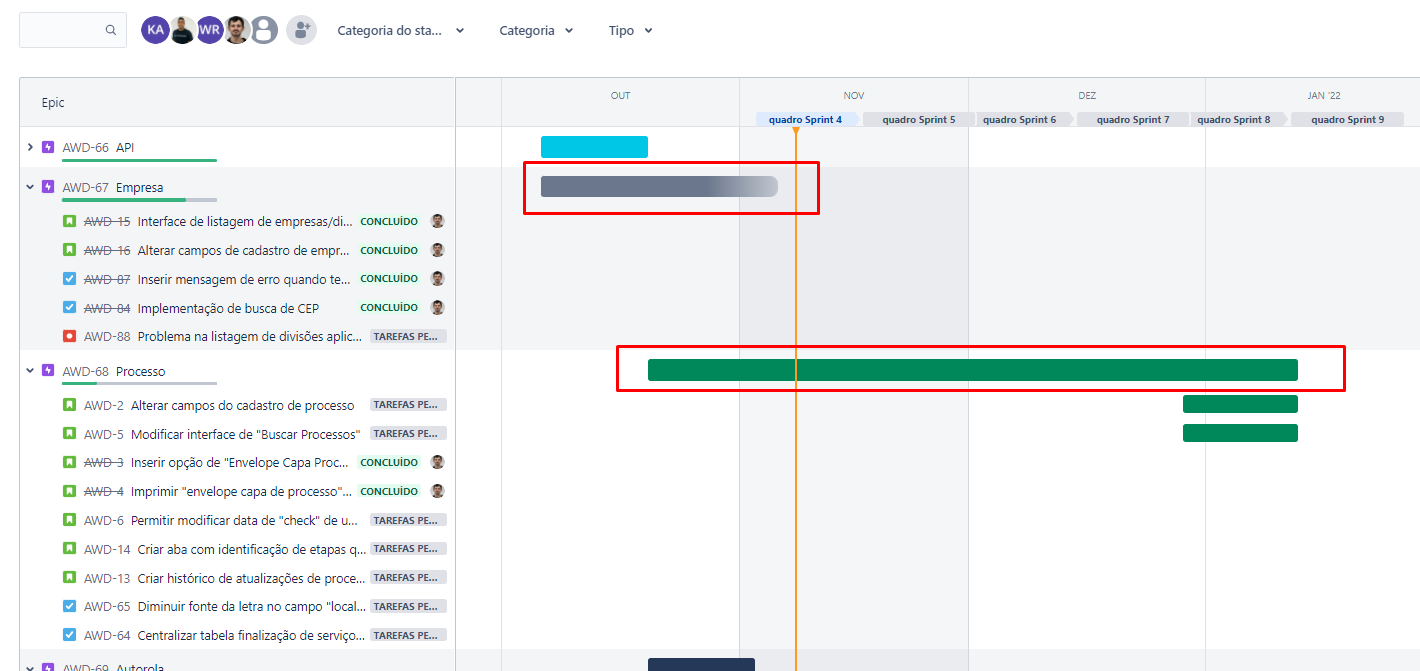Click TAREFAS PE... status on AWD-64 row
Viewport: 1420px width, 671px height.
(x=408, y=635)
